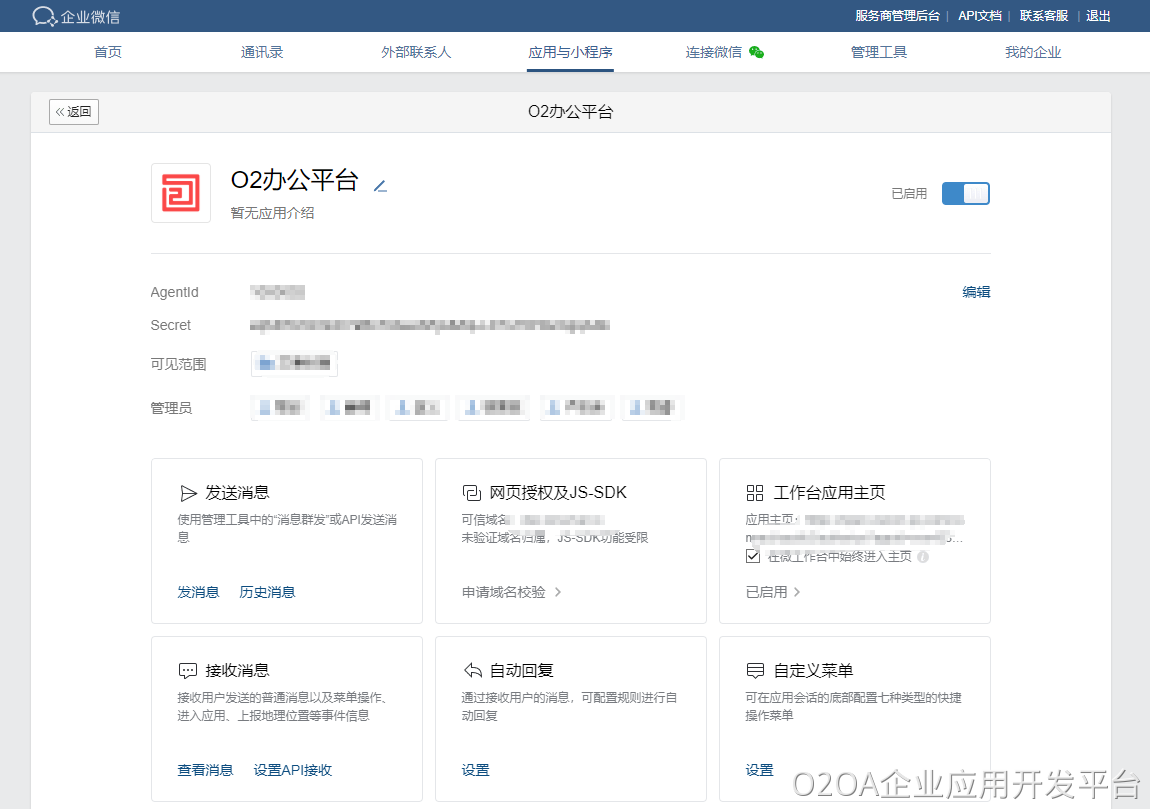
Task: Click the O2 office platform red logo
Action: pyautogui.click(x=181, y=193)
